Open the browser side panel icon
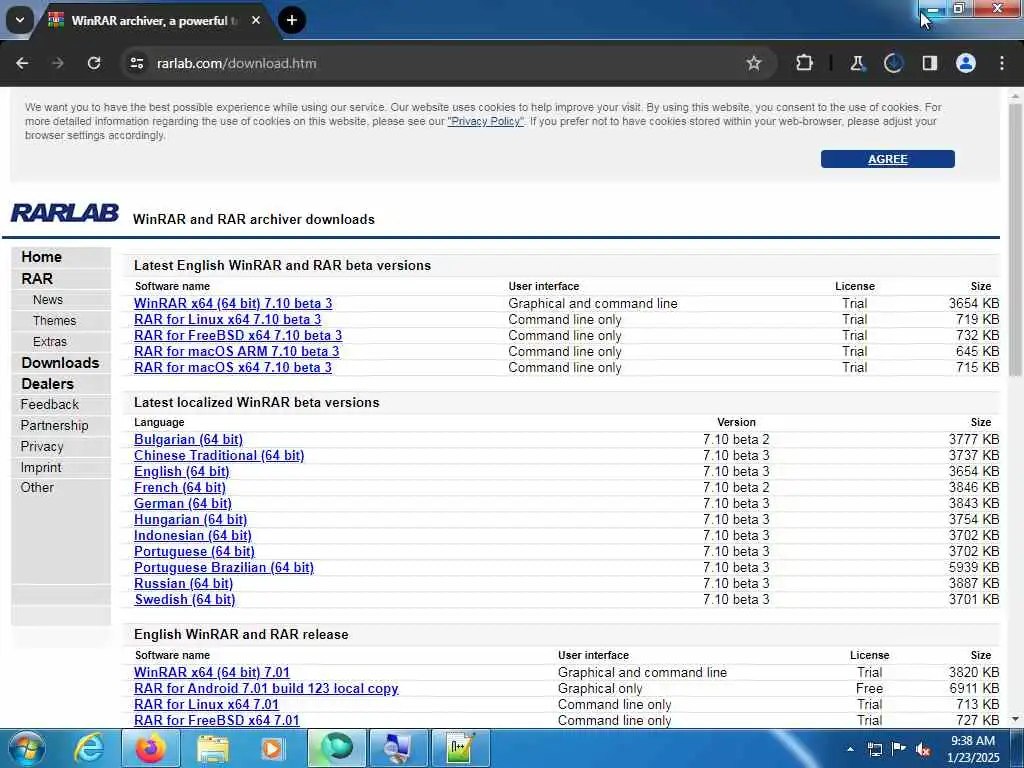Image resolution: width=1024 pixels, height=768 pixels. (929, 63)
